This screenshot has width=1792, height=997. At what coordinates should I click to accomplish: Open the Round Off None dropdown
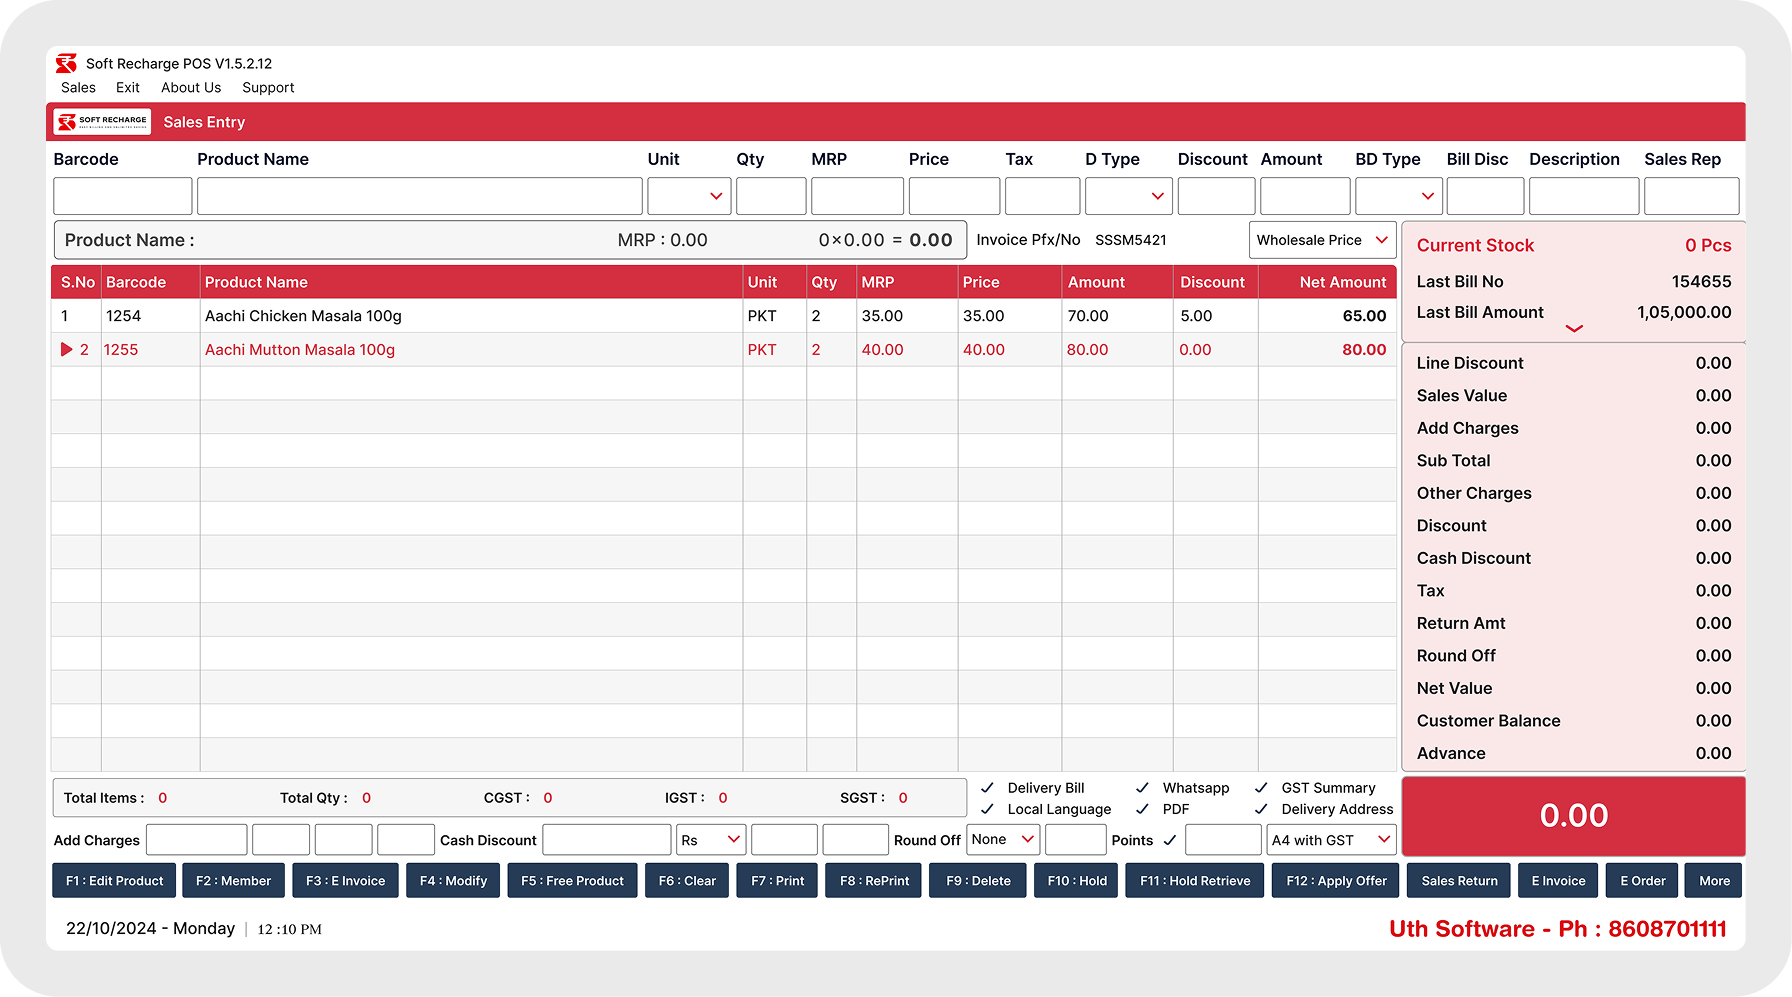1003,840
